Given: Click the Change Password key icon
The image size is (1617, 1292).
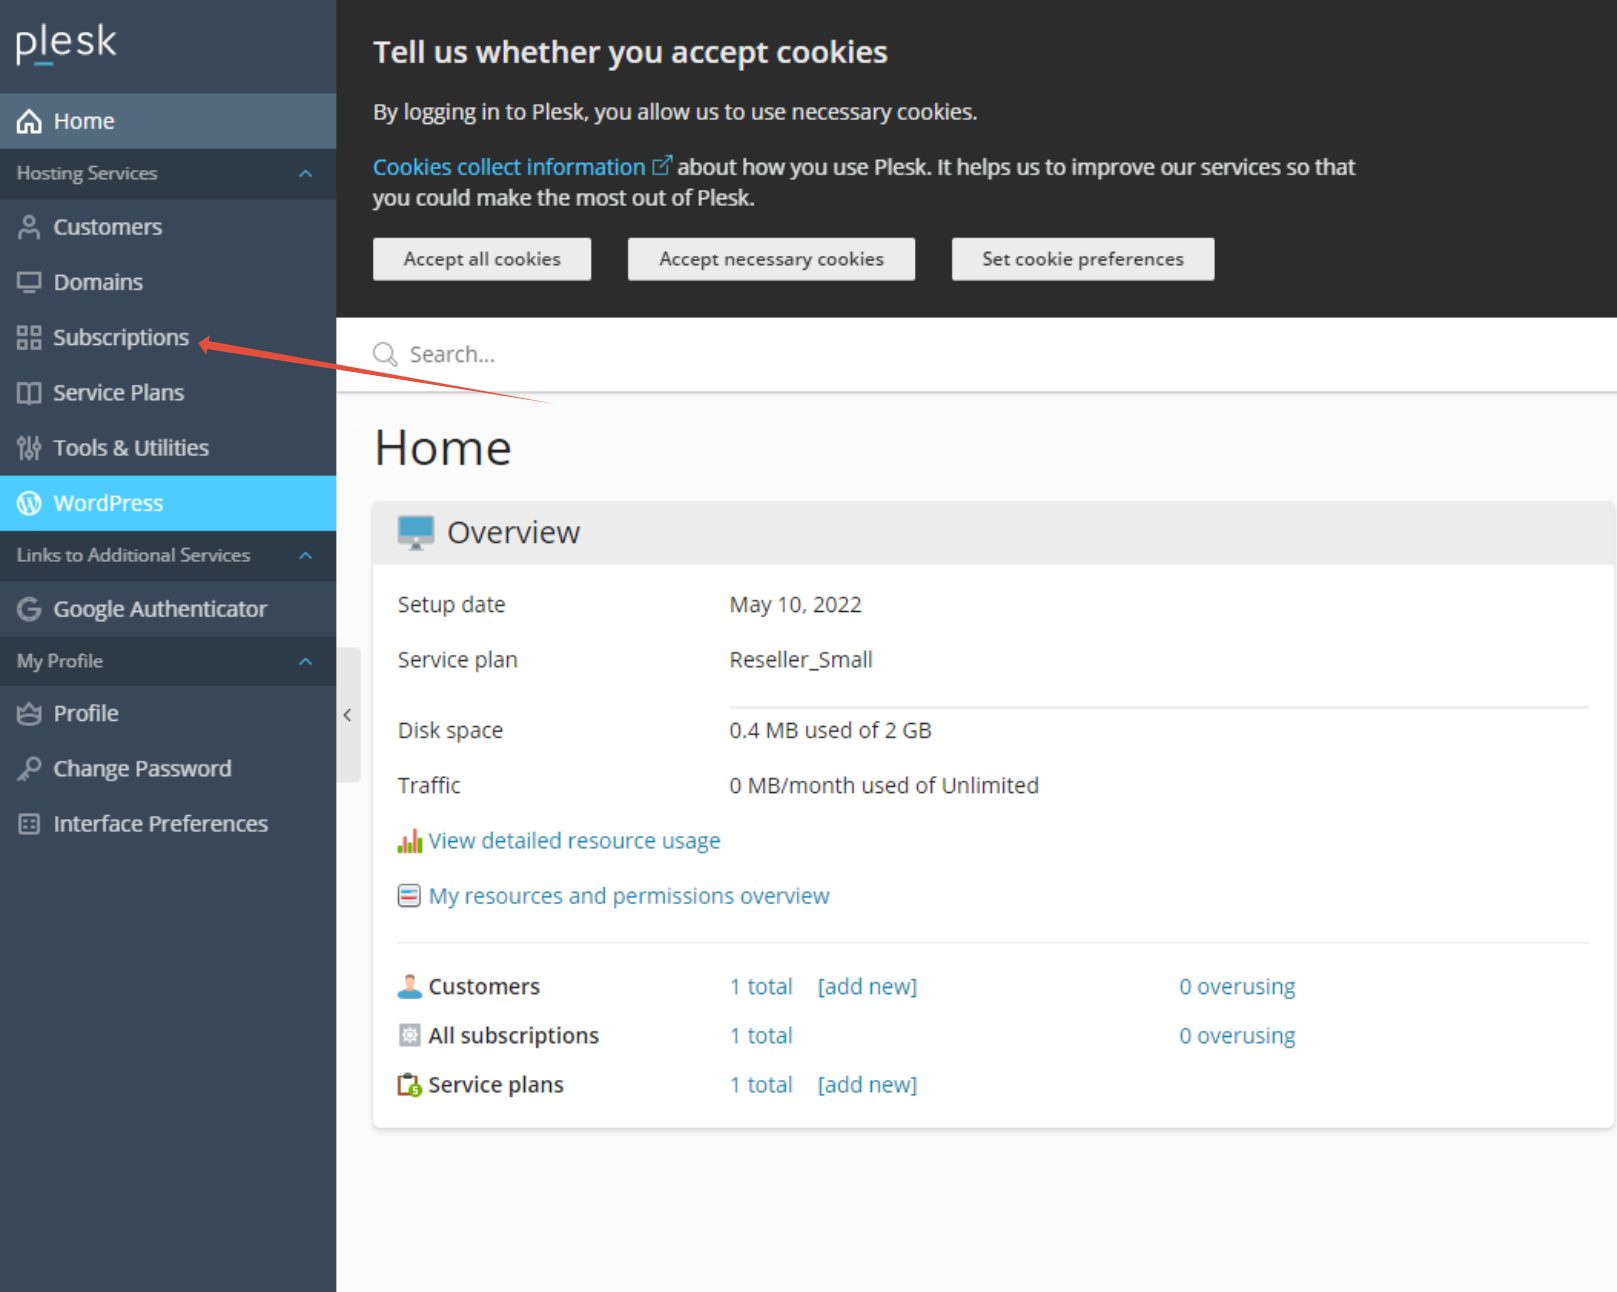Looking at the screenshot, I should pyautogui.click(x=29, y=768).
